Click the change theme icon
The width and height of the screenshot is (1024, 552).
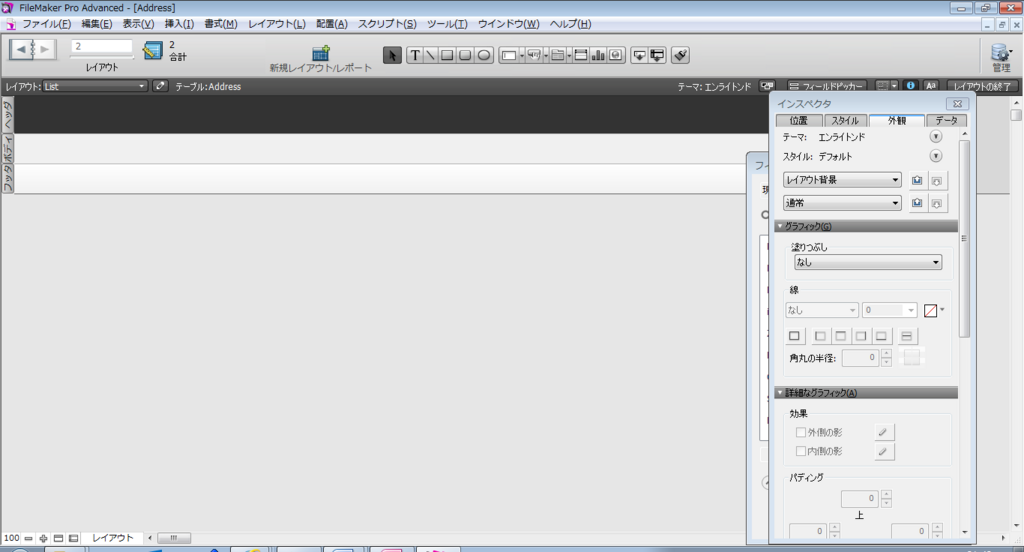pyautogui.click(x=767, y=86)
